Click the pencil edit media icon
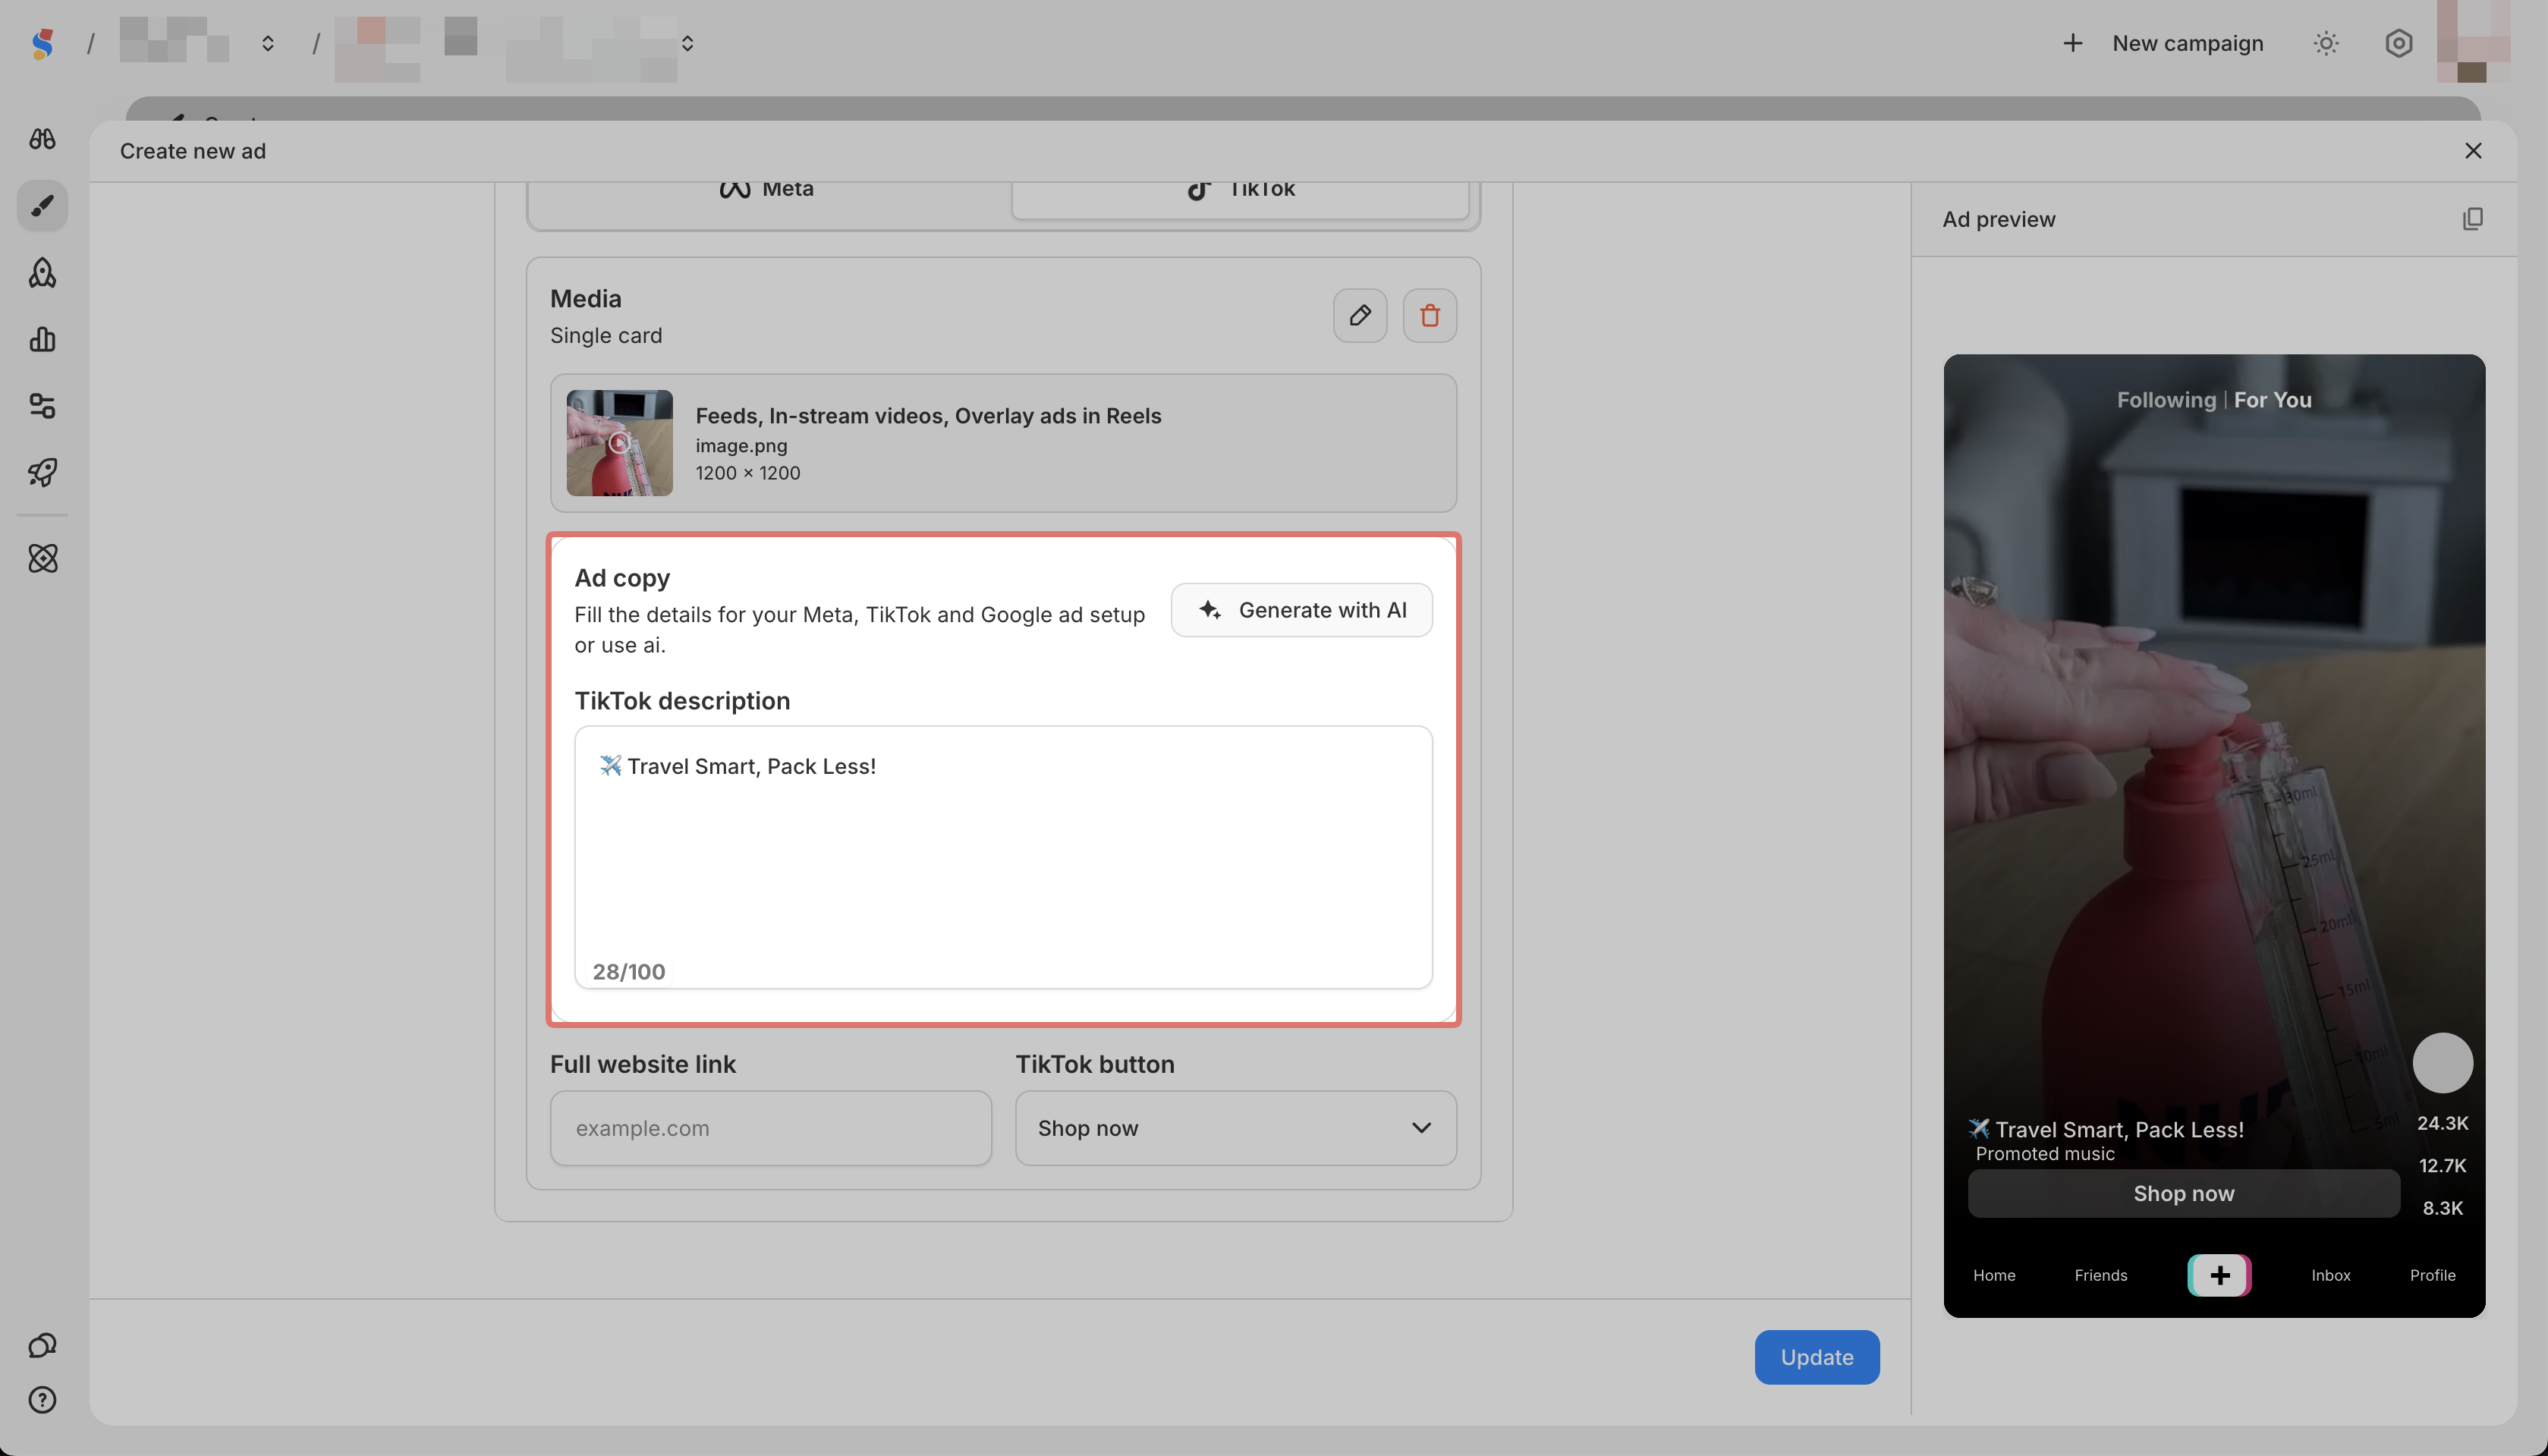The image size is (2548, 1456). tap(1359, 316)
